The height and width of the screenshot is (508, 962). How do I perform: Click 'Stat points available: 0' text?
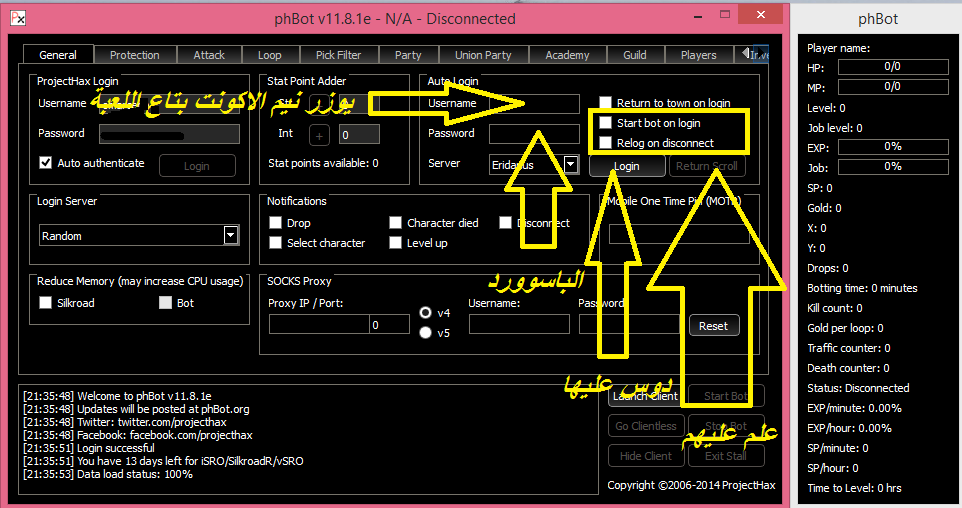click(x=323, y=163)
